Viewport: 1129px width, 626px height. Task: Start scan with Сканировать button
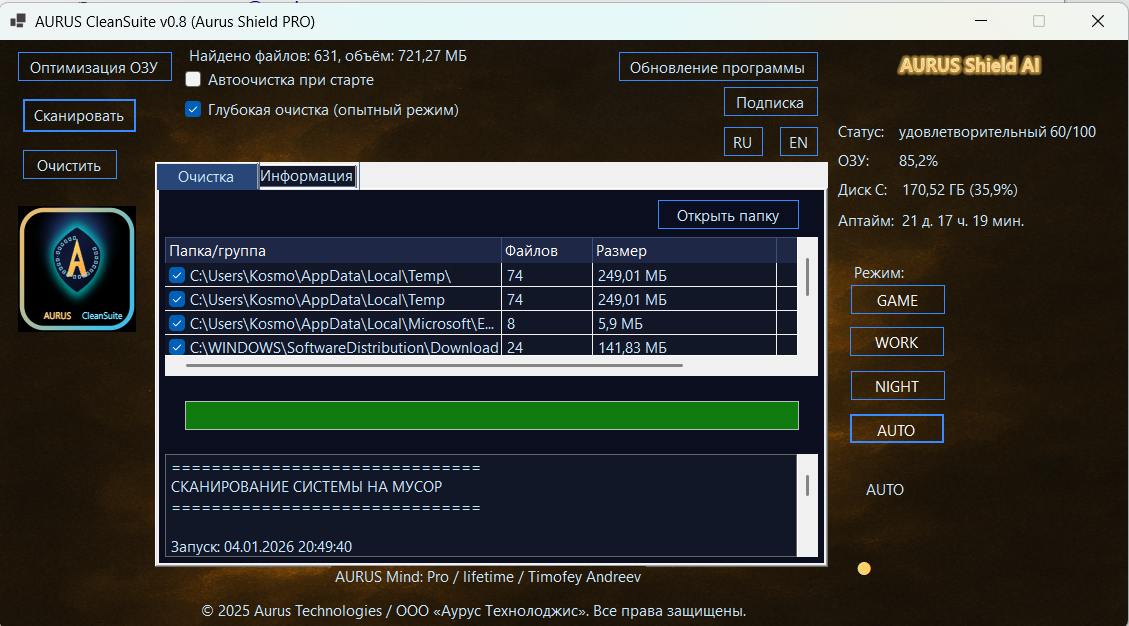tap(79, 115)
